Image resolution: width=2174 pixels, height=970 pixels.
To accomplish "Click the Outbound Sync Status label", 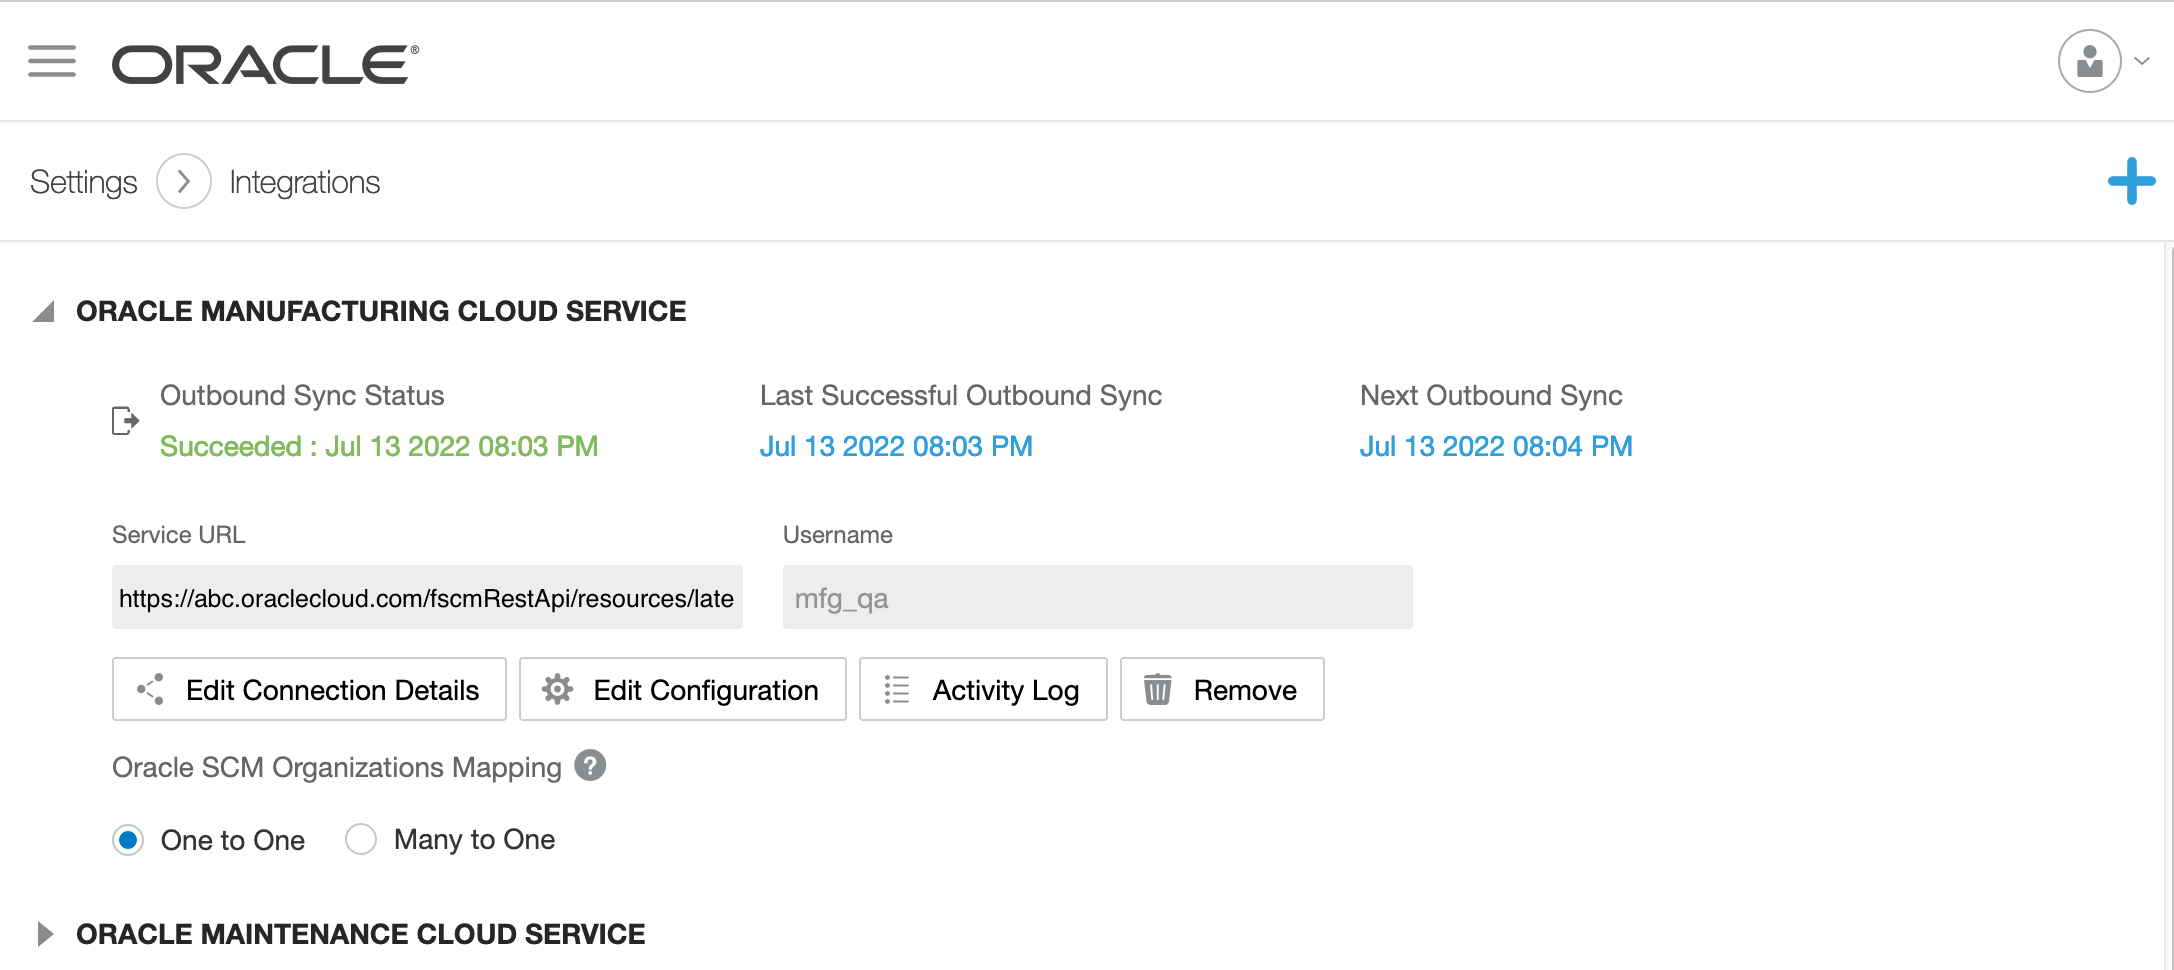I will point(302,395).
